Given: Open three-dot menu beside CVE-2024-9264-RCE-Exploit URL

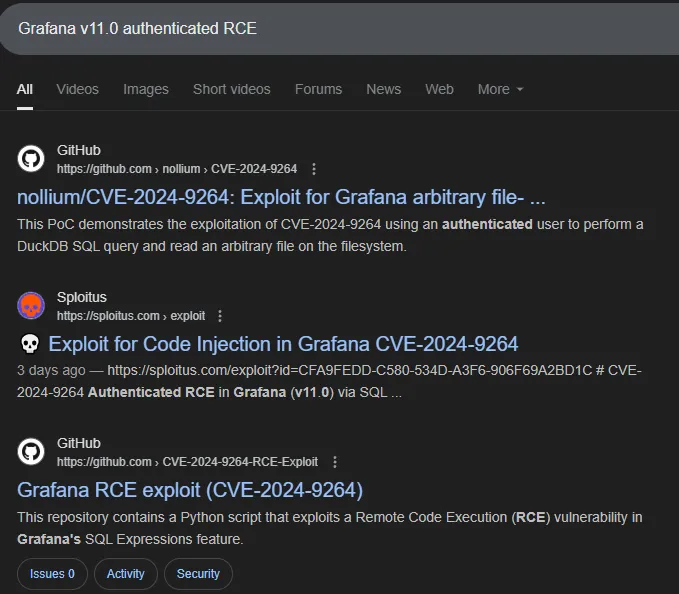Looking at the screenshot, I should click(335, 462).
